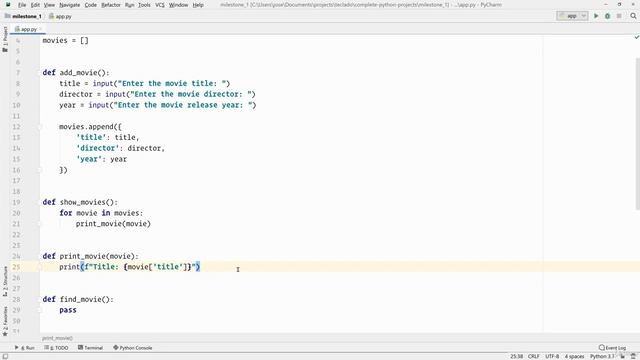Open the Python Console tool window
Image resolution: width=640 pixels, height=360 pixels.
pos(133,348)
